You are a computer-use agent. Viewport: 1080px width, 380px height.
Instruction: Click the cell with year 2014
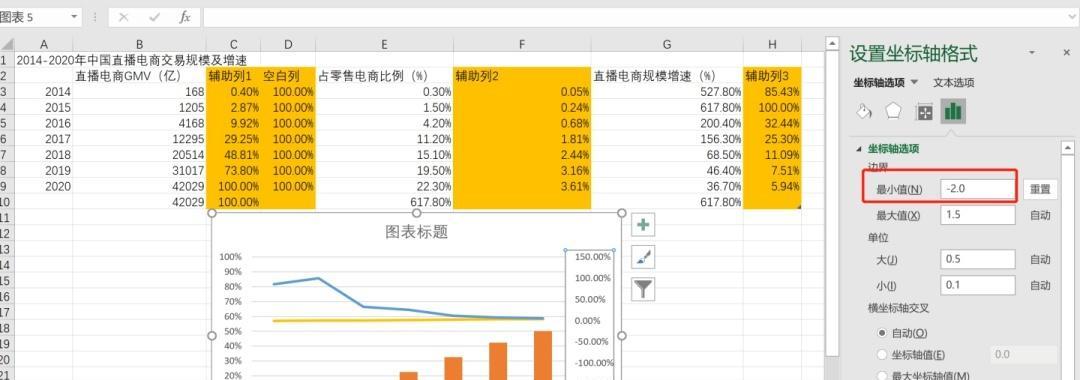tap(43, 92)
